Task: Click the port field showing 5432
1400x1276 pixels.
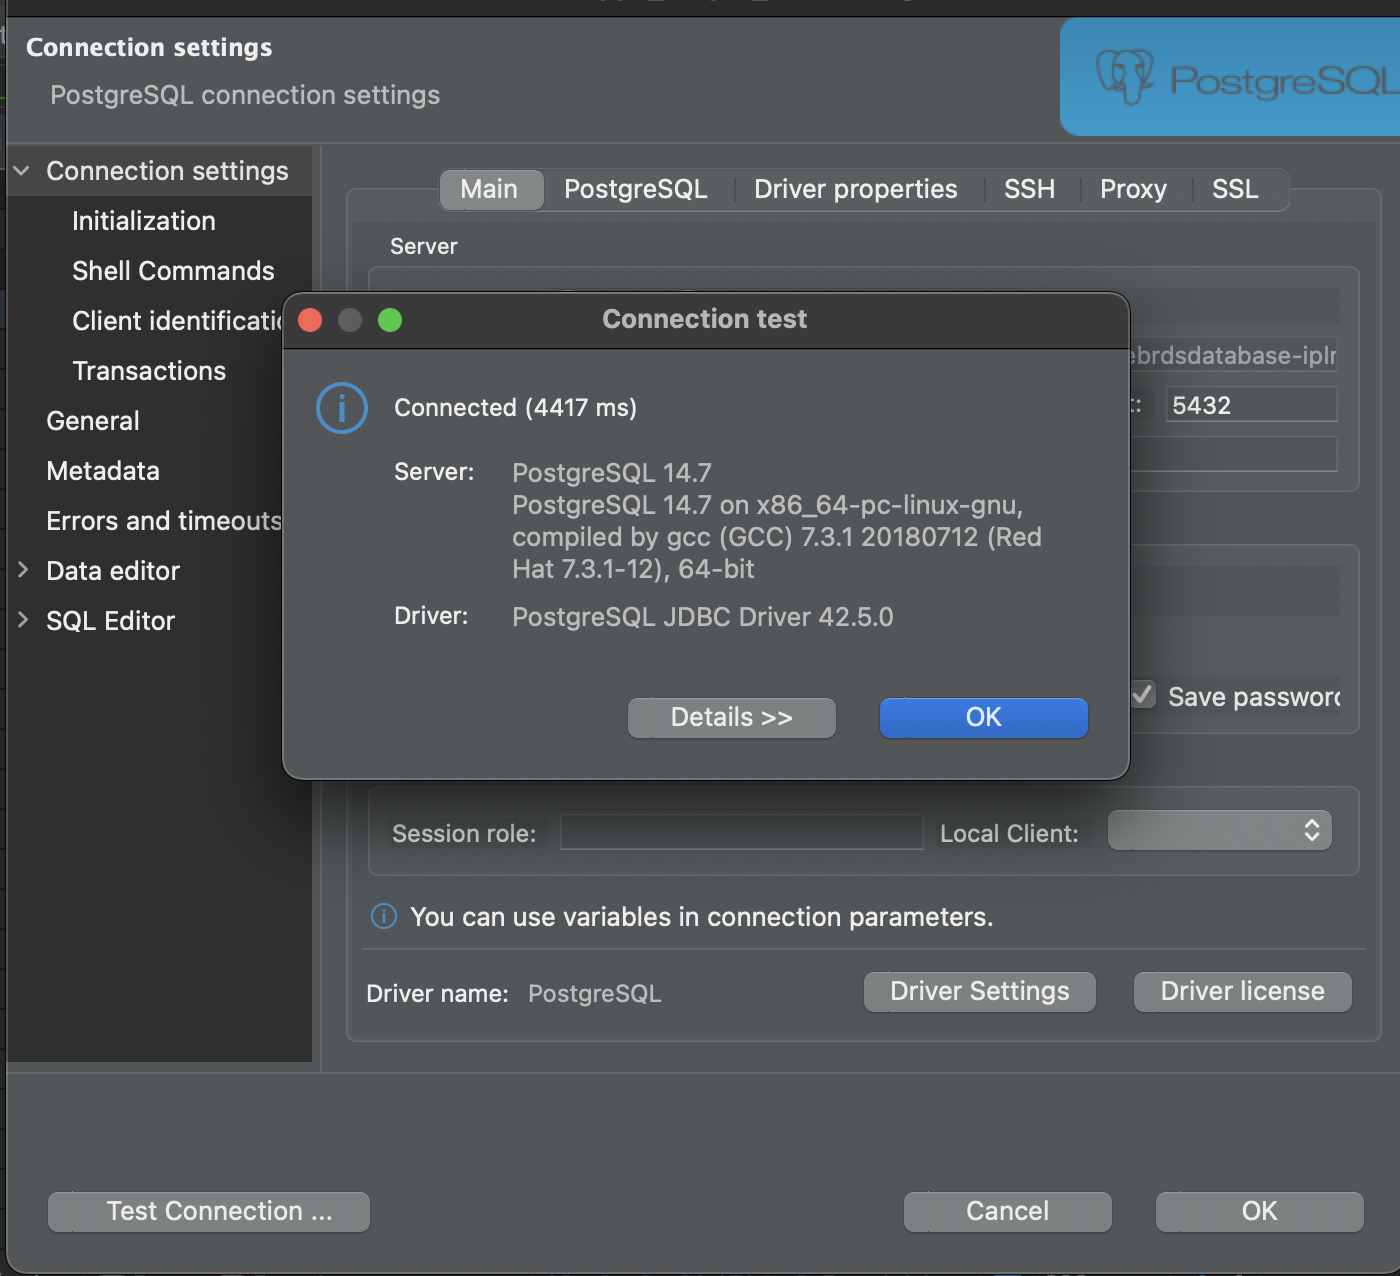Action: point(1250,404)
